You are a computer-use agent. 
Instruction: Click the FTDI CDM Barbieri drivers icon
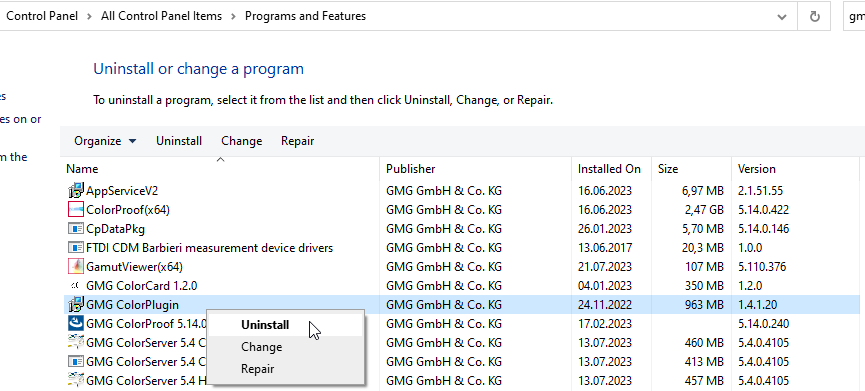pos(75,248)
